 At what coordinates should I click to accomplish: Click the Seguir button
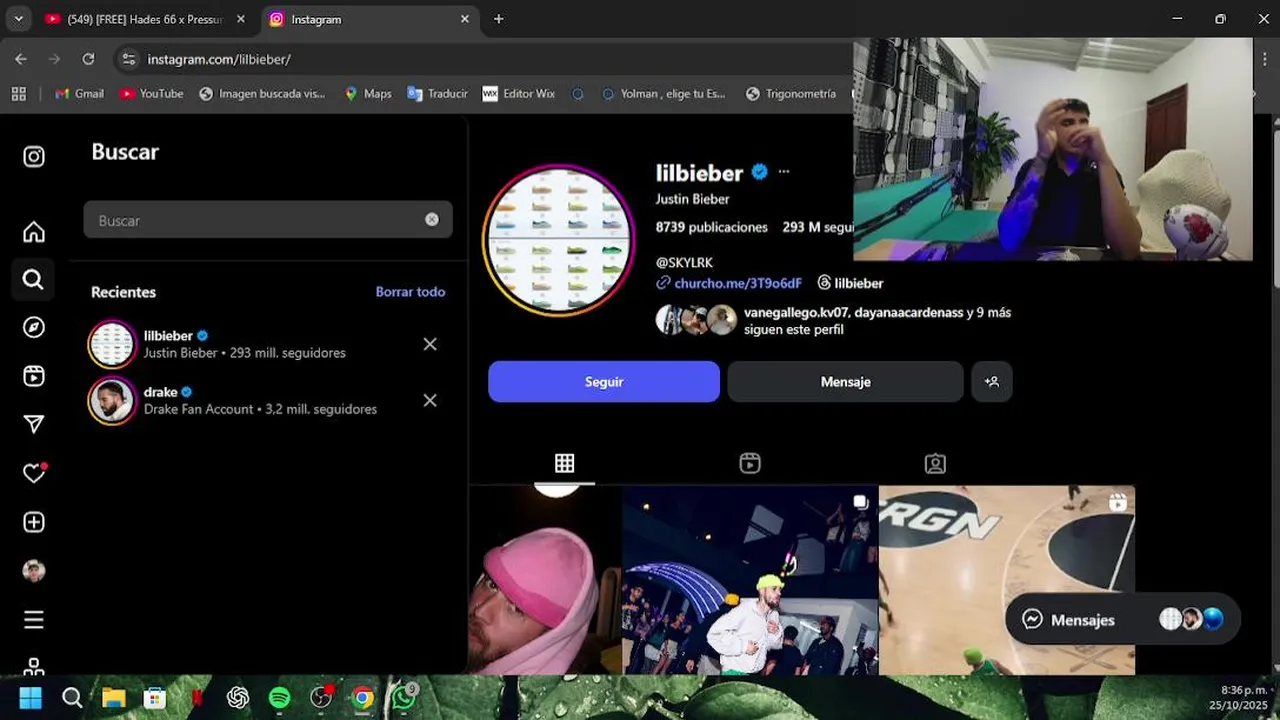pyautogui.click(x=604, y=382)
